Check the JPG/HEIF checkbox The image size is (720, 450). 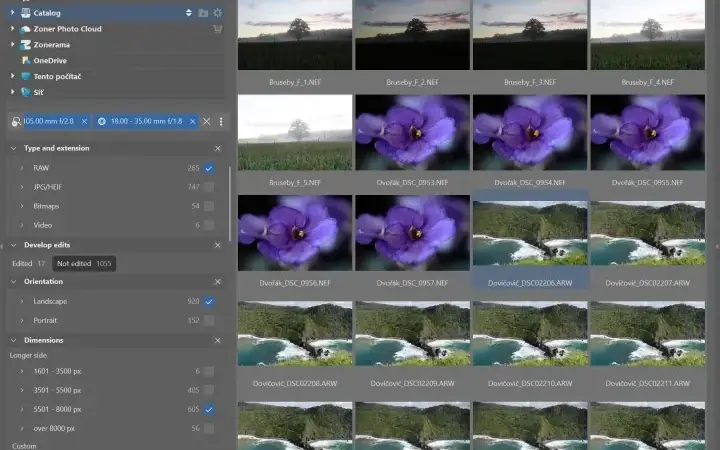pos(209,187)
